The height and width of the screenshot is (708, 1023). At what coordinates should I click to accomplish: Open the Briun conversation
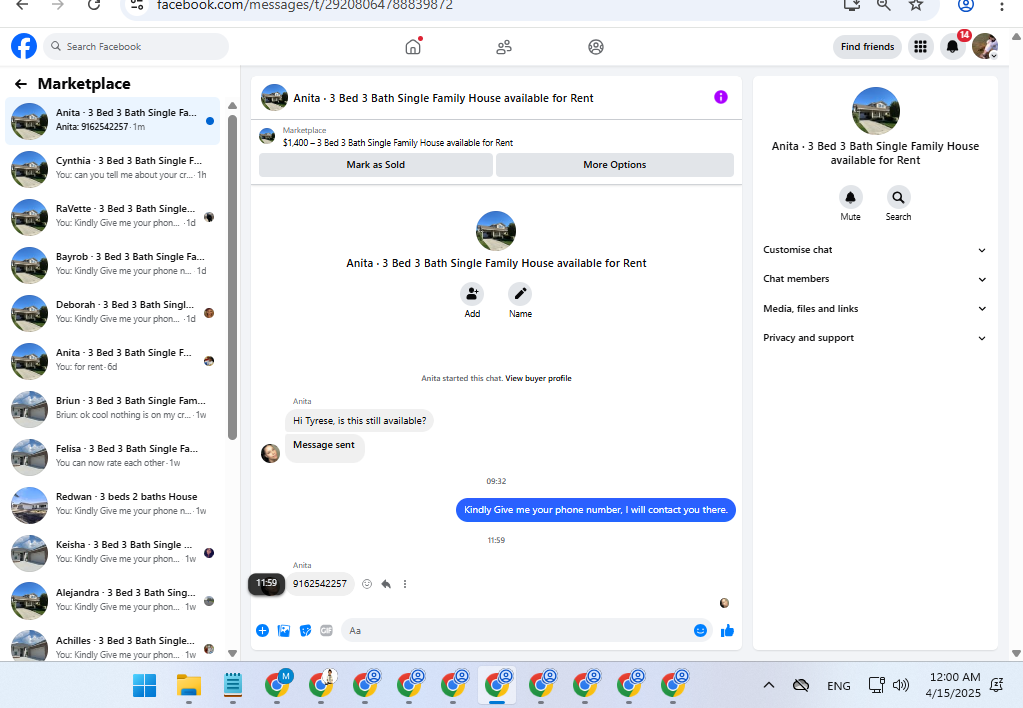112,408
